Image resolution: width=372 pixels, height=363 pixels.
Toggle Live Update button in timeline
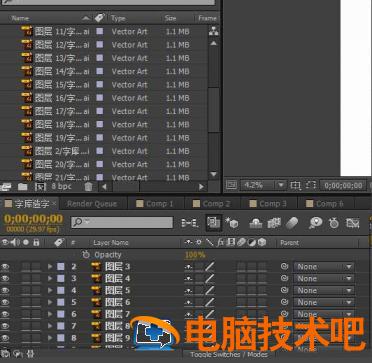click(213, 223)
